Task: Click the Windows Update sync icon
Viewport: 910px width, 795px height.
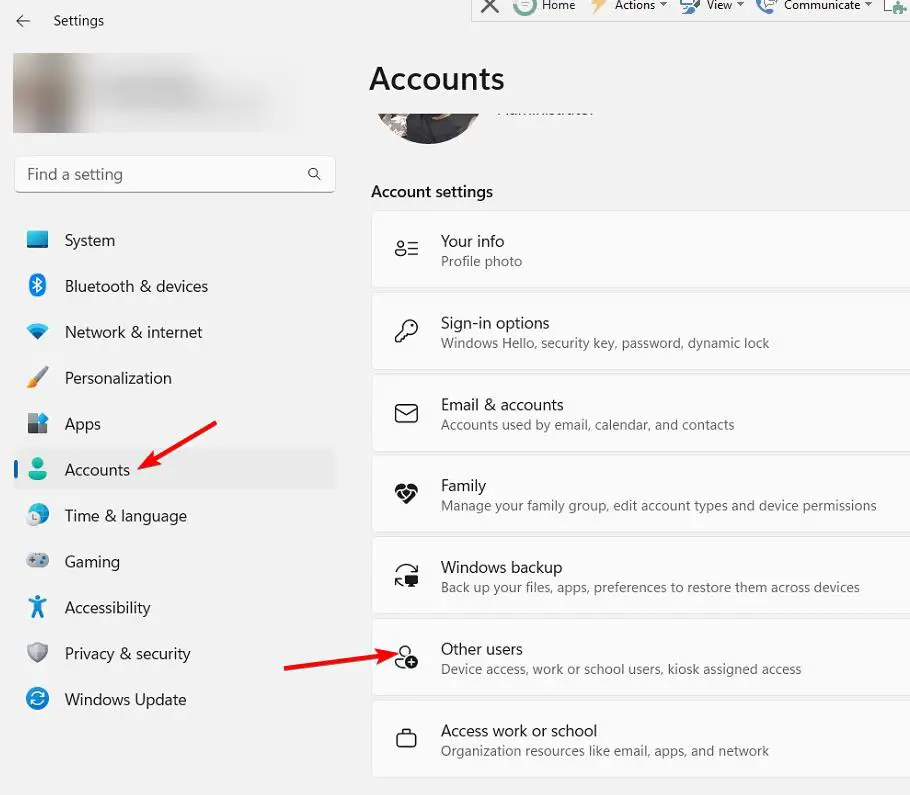Action: coord(38,699)
